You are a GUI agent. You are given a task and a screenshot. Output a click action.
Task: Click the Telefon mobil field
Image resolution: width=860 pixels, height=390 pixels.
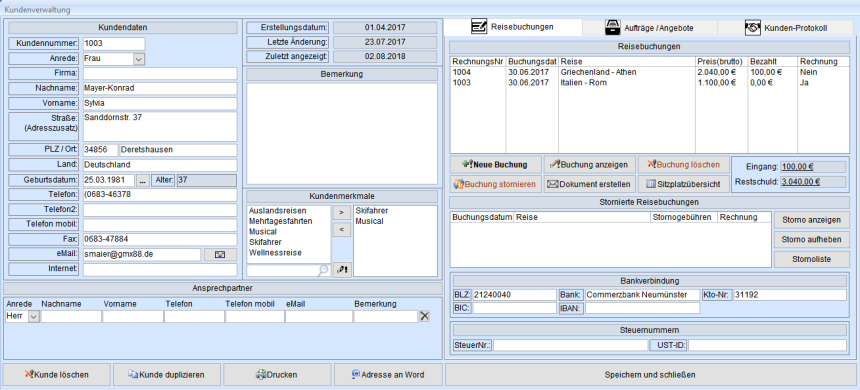pyautogui.click(x=160, y=225)
